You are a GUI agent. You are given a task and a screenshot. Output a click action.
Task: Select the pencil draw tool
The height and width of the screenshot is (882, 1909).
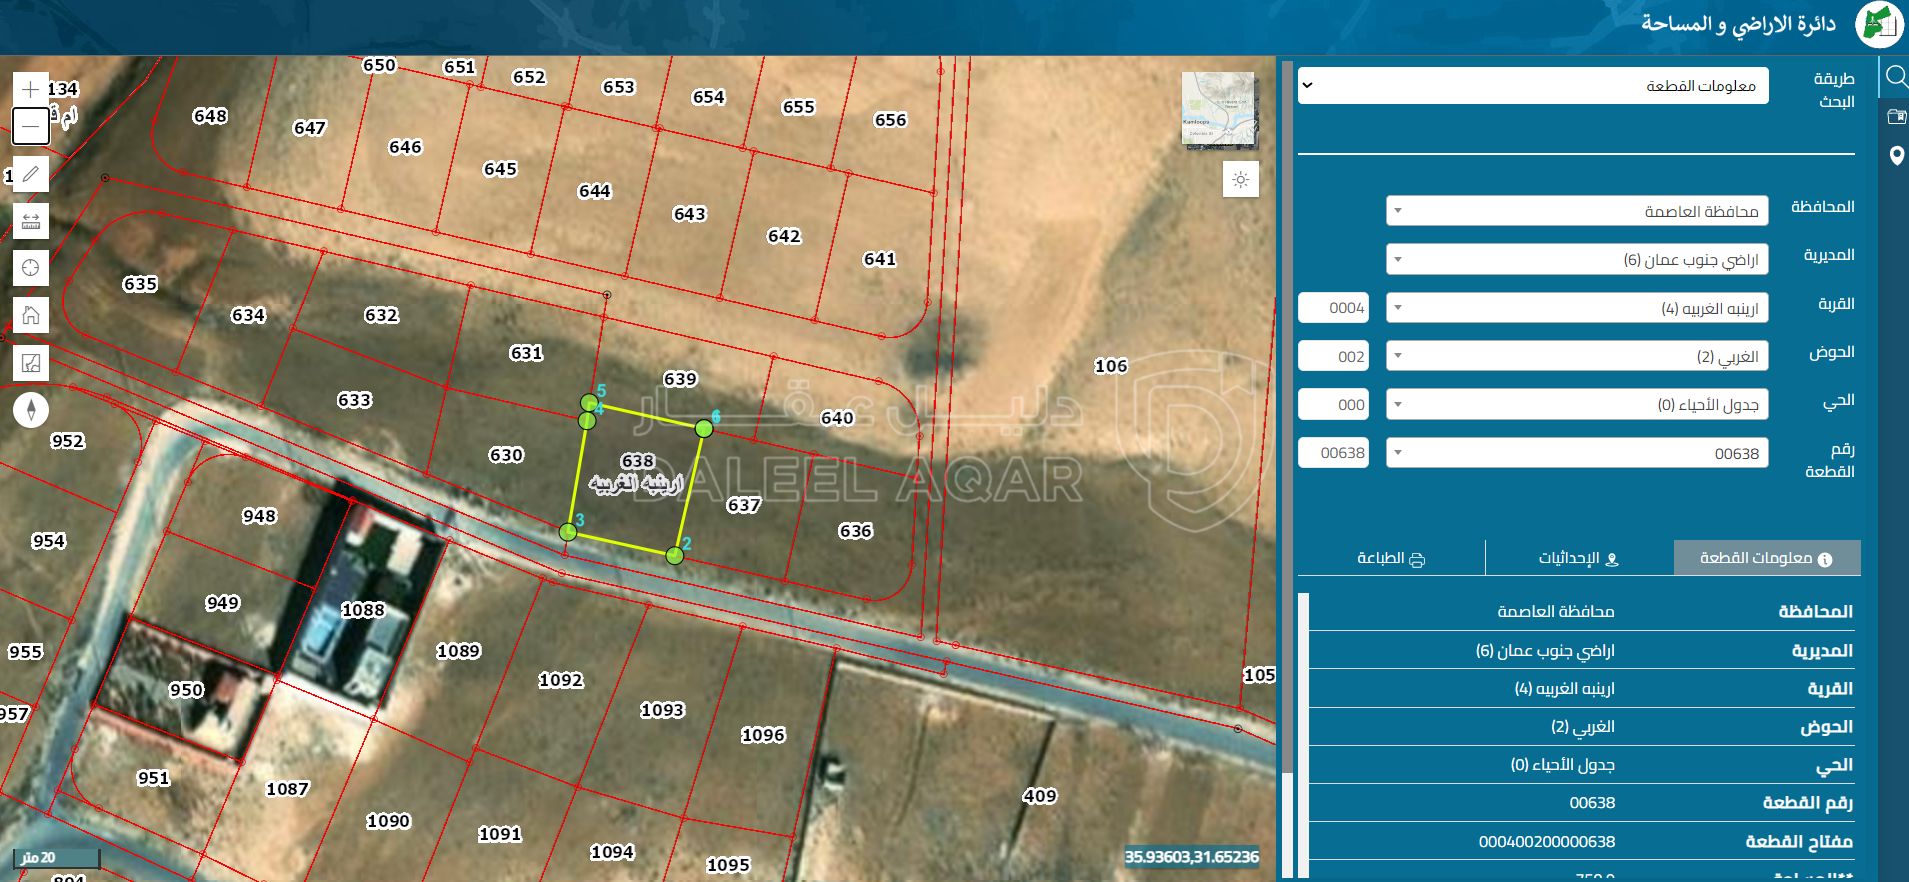point(30,174)
